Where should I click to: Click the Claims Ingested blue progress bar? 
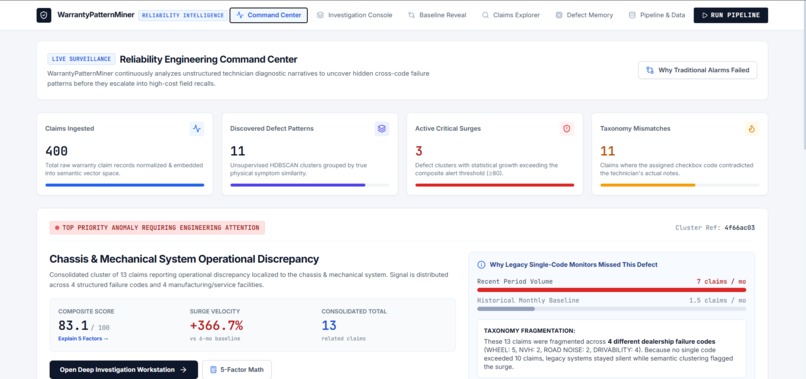pos(124,185)
